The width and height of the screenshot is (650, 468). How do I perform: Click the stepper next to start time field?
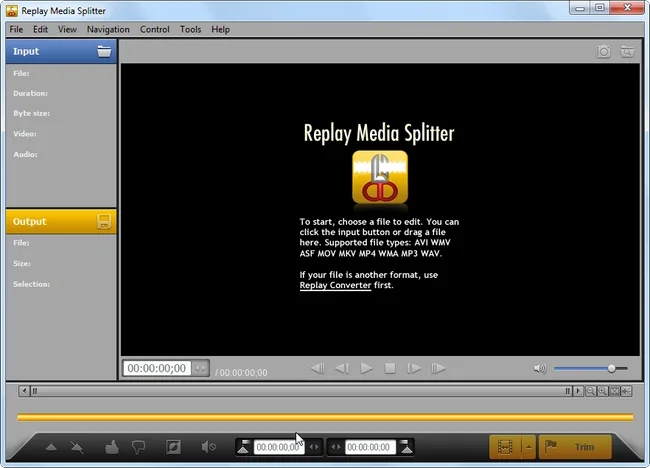click(x=314, y=447)
